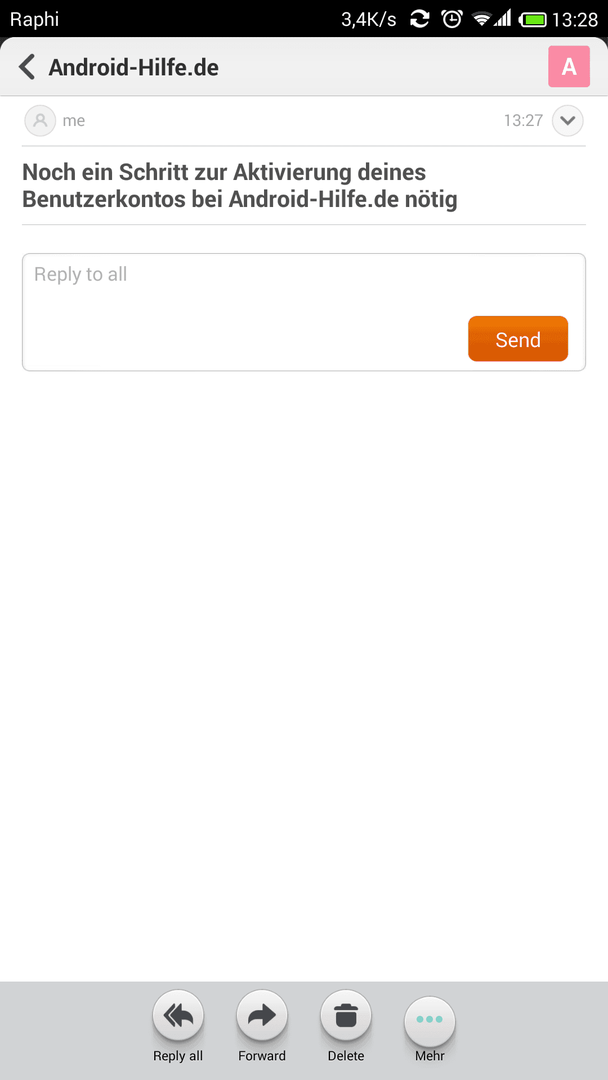Click the sender profile avatar
This screenshot has height=1080, width=608.
tap(40, 121)
